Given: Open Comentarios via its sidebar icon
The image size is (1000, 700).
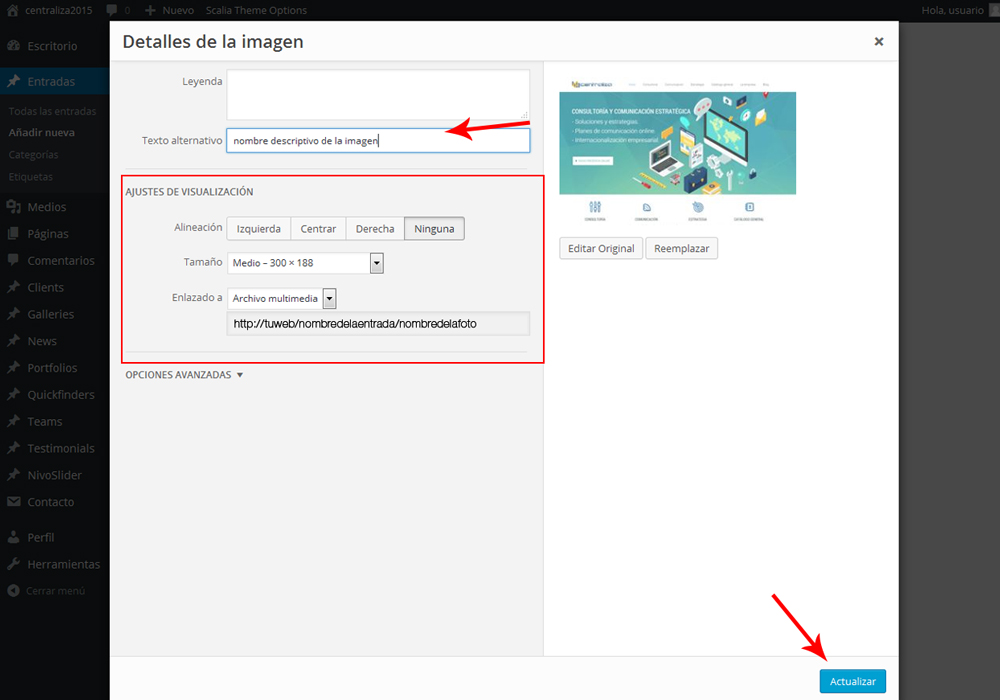Looking at the screenshot, I should 14,260.
